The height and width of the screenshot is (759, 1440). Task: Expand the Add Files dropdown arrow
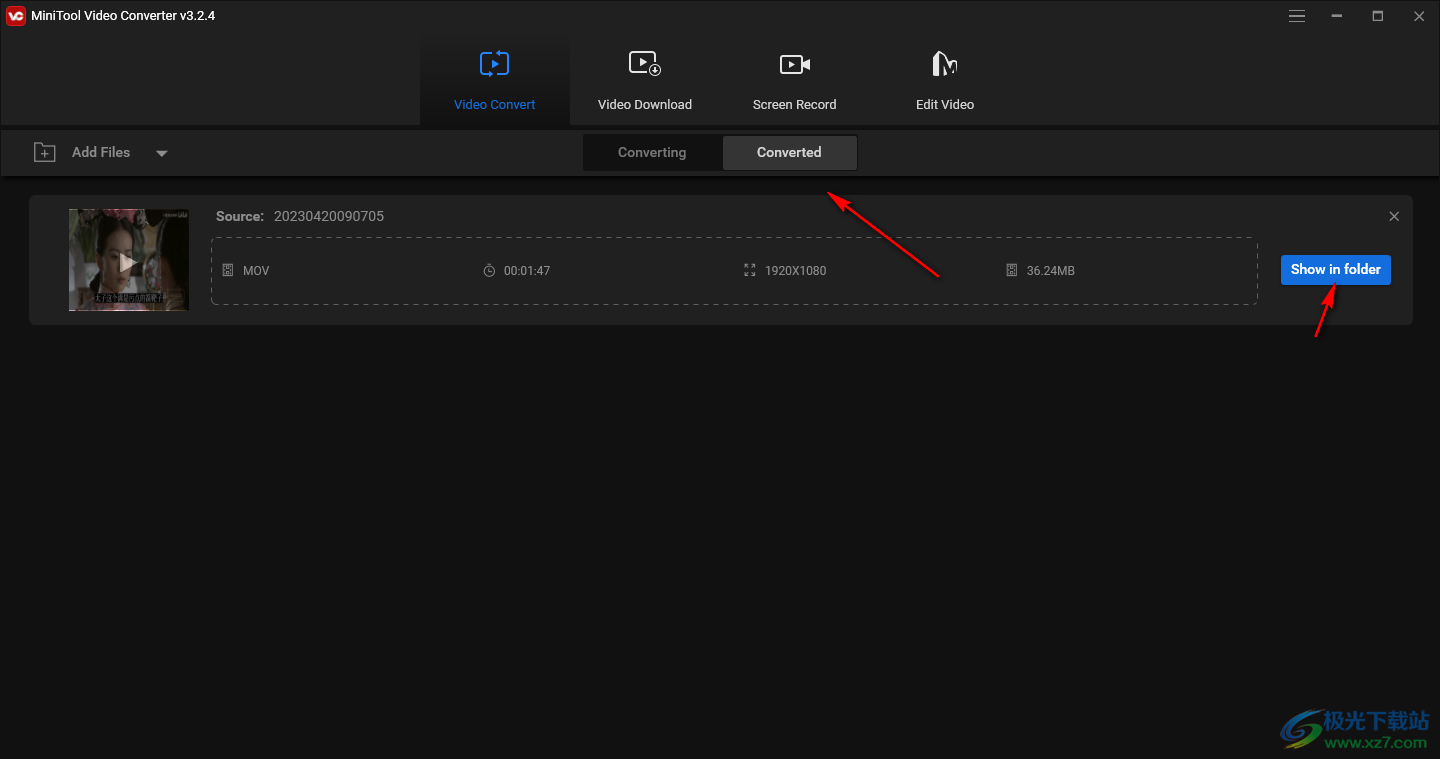pyautogui.click(x=162, y=153)
